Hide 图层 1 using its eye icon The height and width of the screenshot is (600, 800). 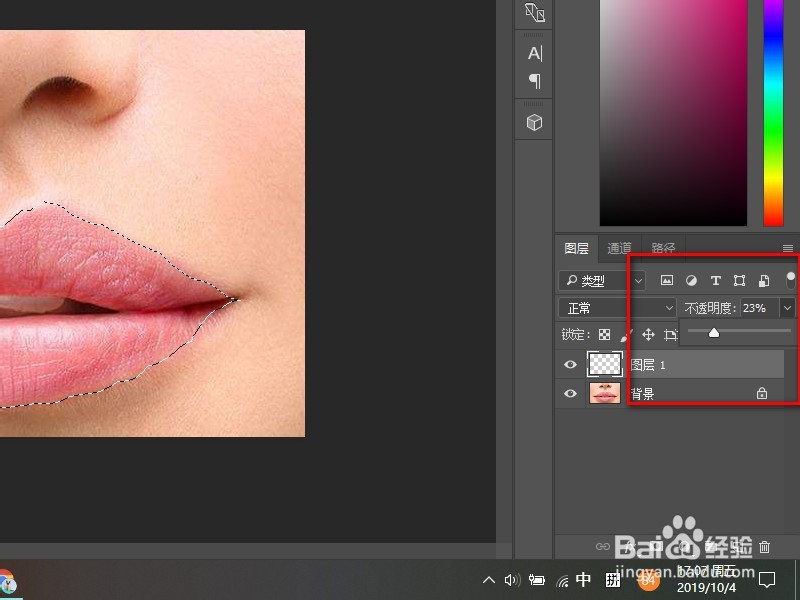pos(570,364)
